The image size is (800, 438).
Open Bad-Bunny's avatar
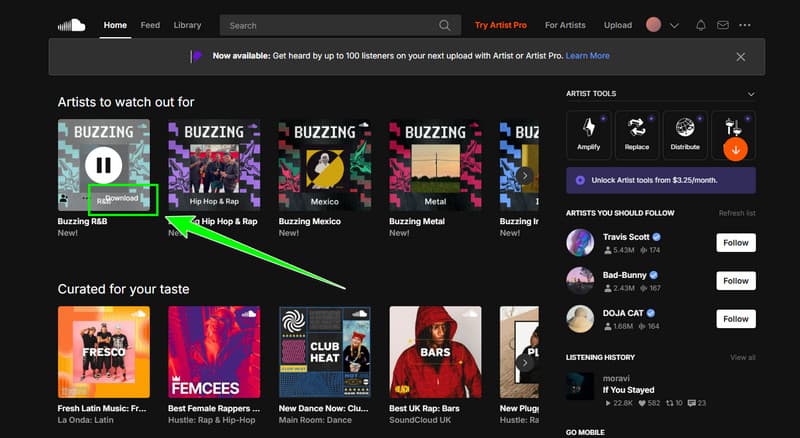pos(580,281)
